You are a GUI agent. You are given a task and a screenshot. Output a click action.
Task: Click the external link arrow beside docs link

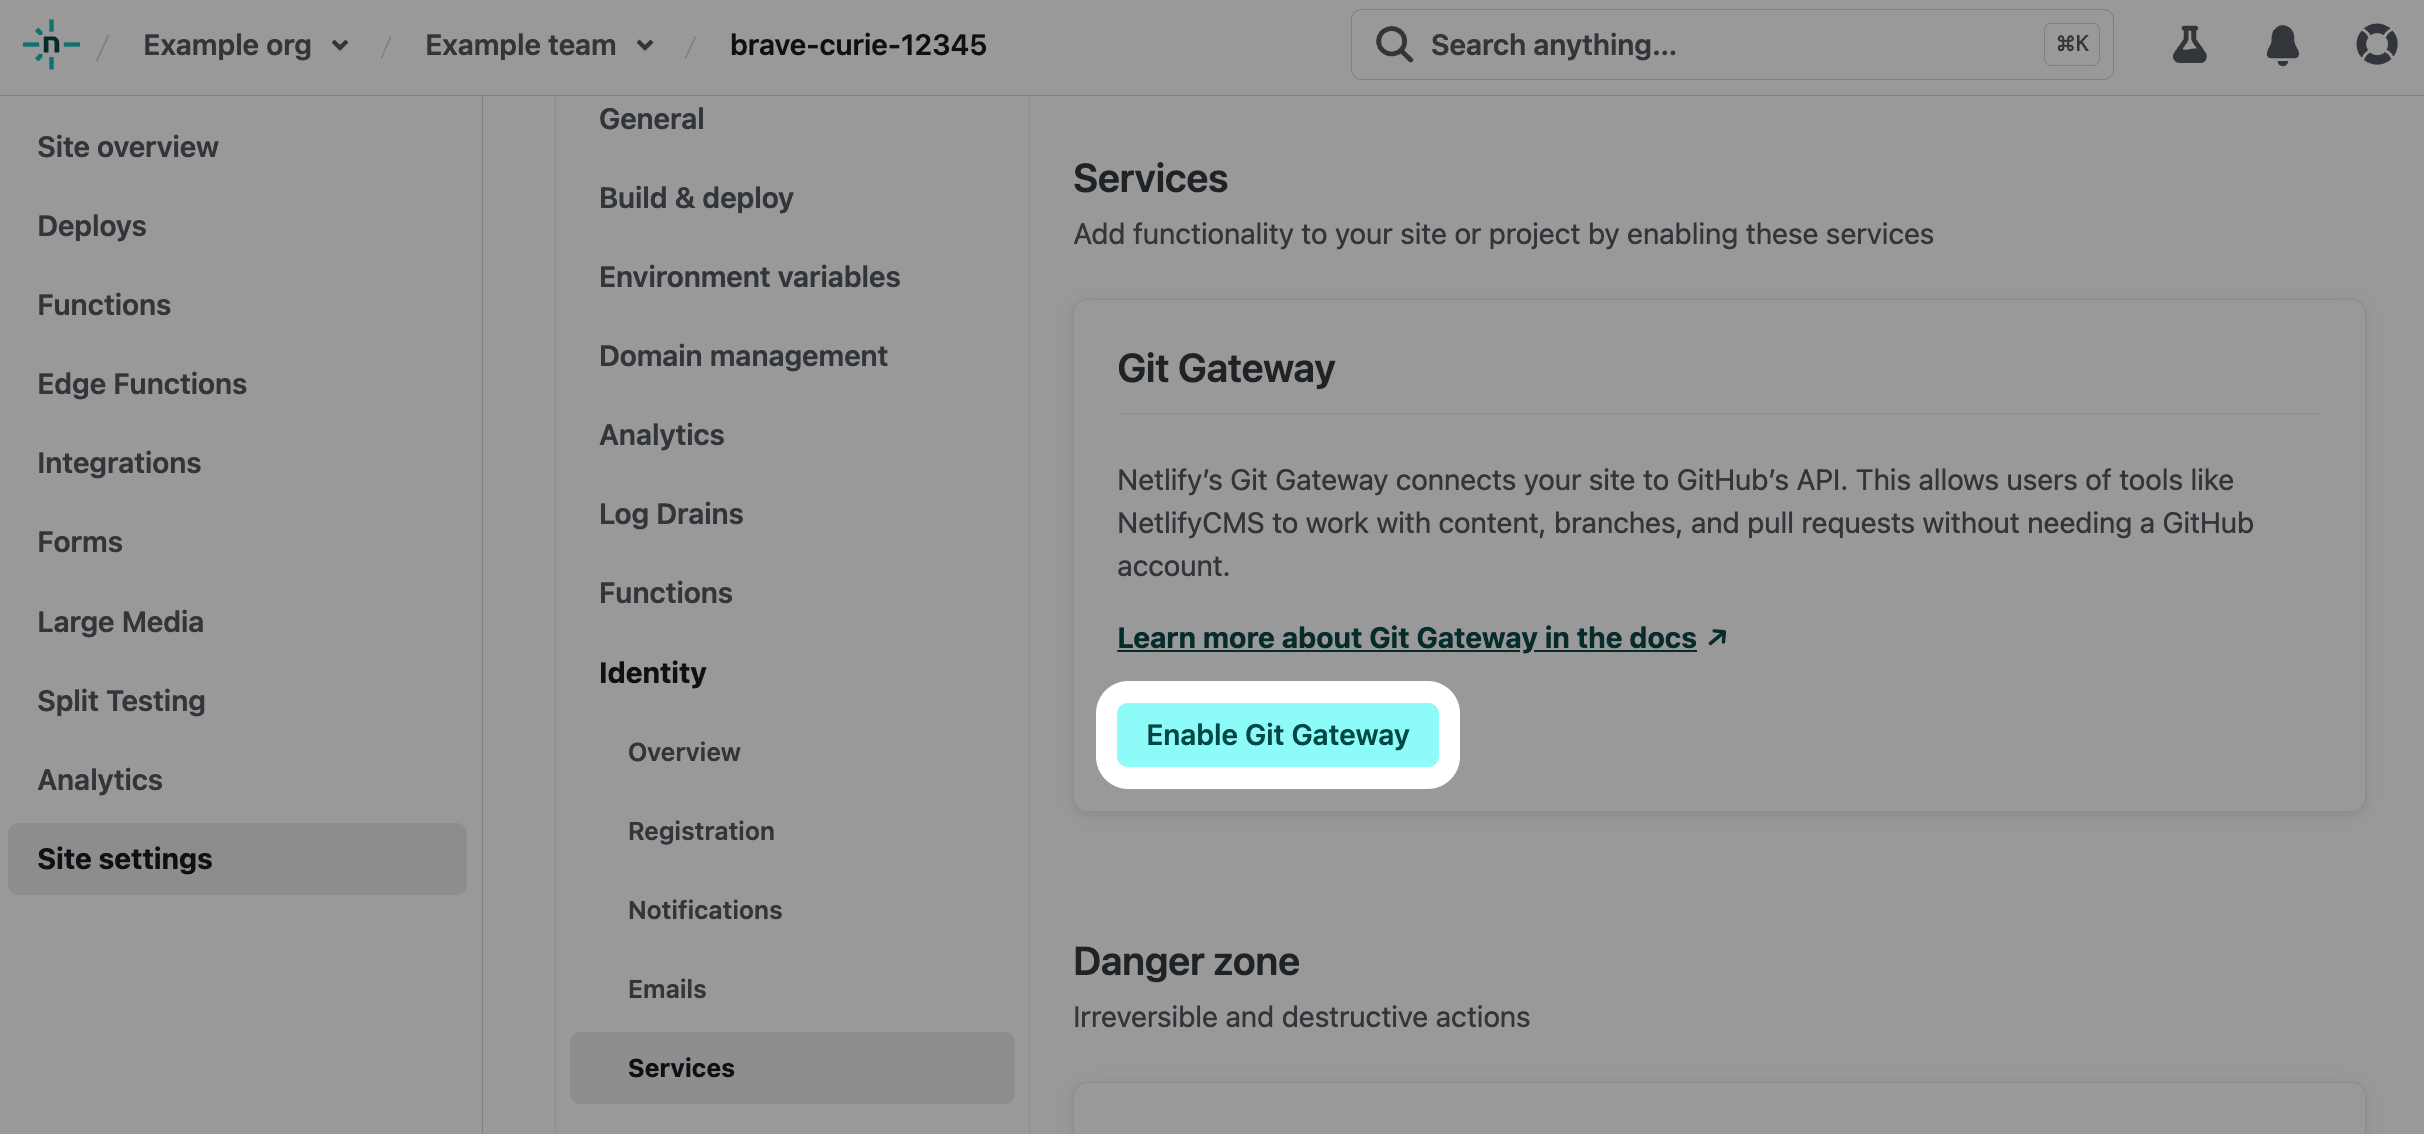(1718, 638)
